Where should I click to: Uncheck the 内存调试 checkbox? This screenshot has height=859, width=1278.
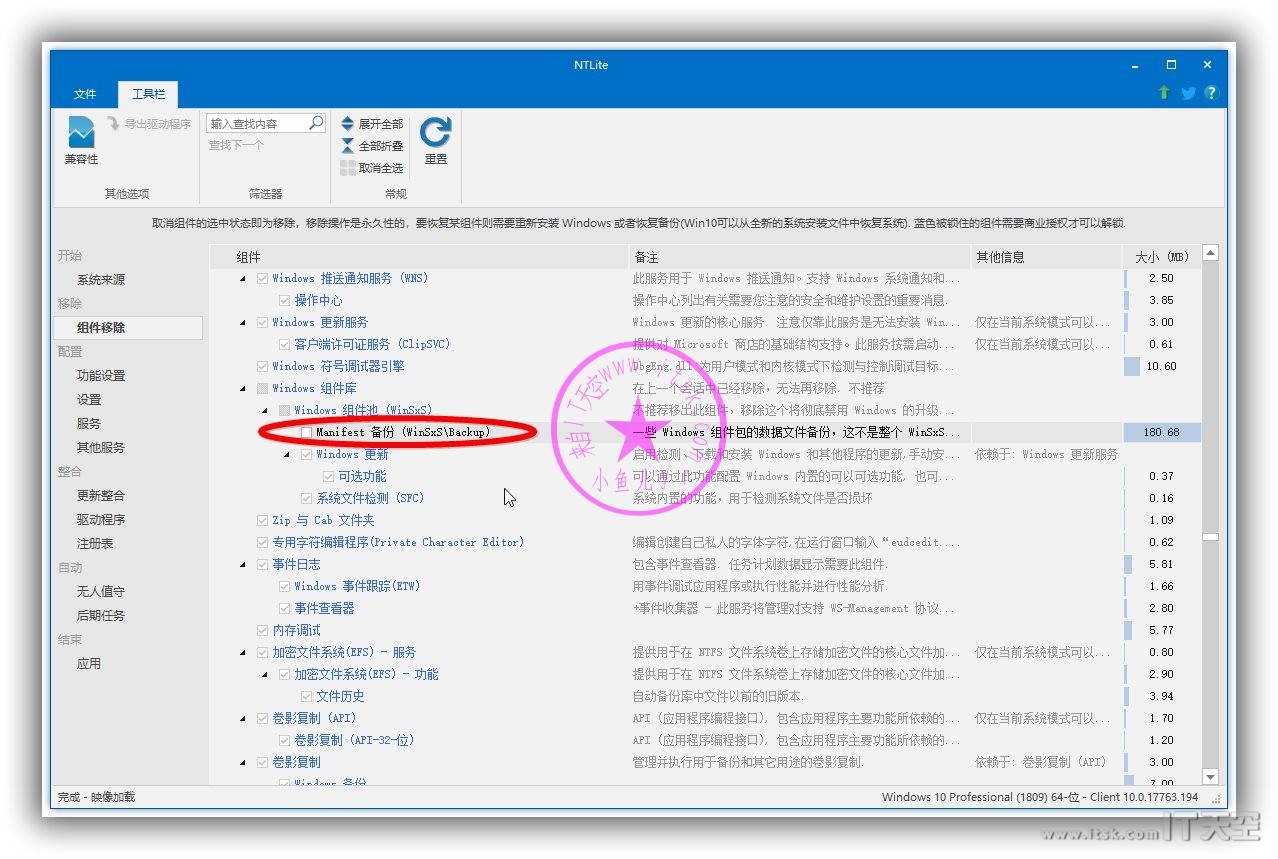coord(263,630)
